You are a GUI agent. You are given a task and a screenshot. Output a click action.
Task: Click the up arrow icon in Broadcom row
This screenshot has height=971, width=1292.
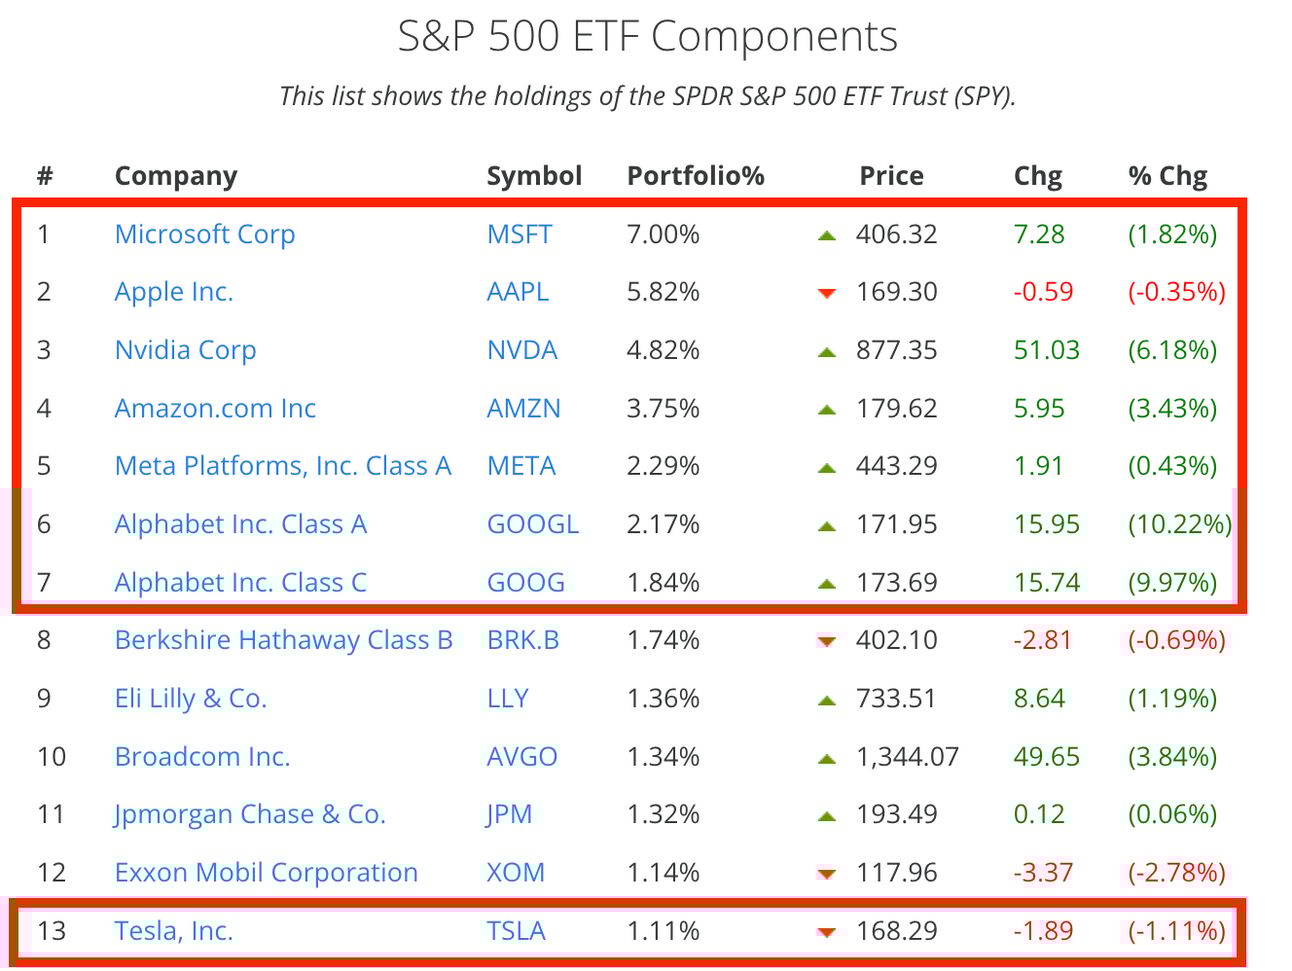[x=826, y=758]
